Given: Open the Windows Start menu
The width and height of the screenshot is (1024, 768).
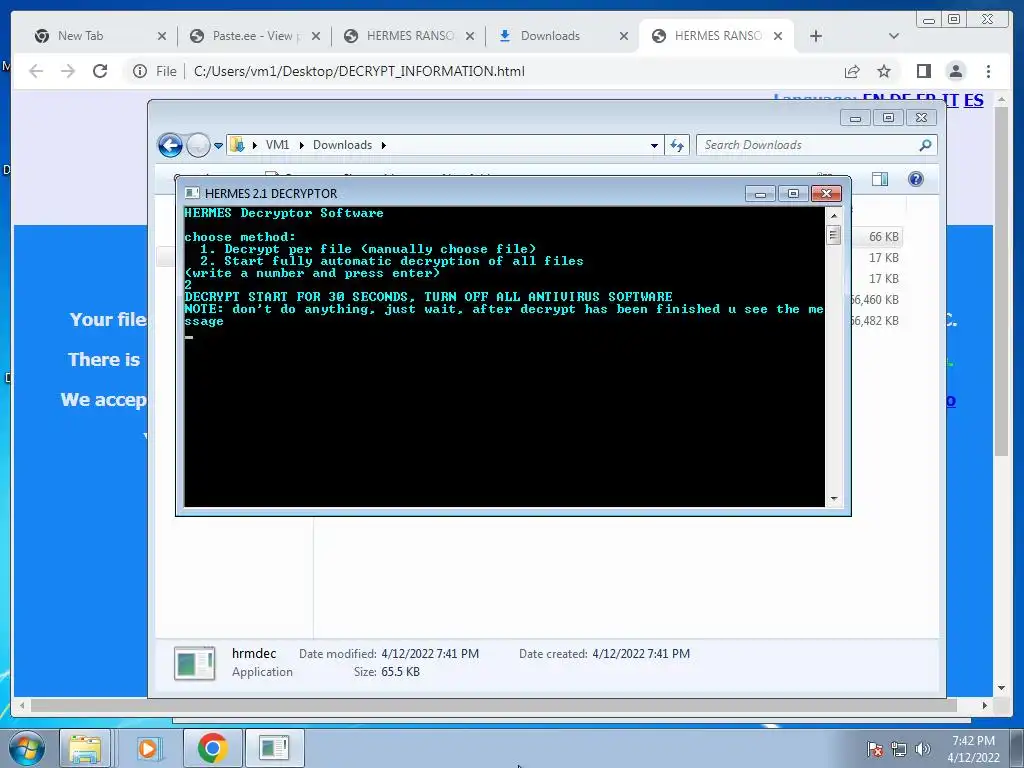Looking at the screenshot, I should pos(27,748).
